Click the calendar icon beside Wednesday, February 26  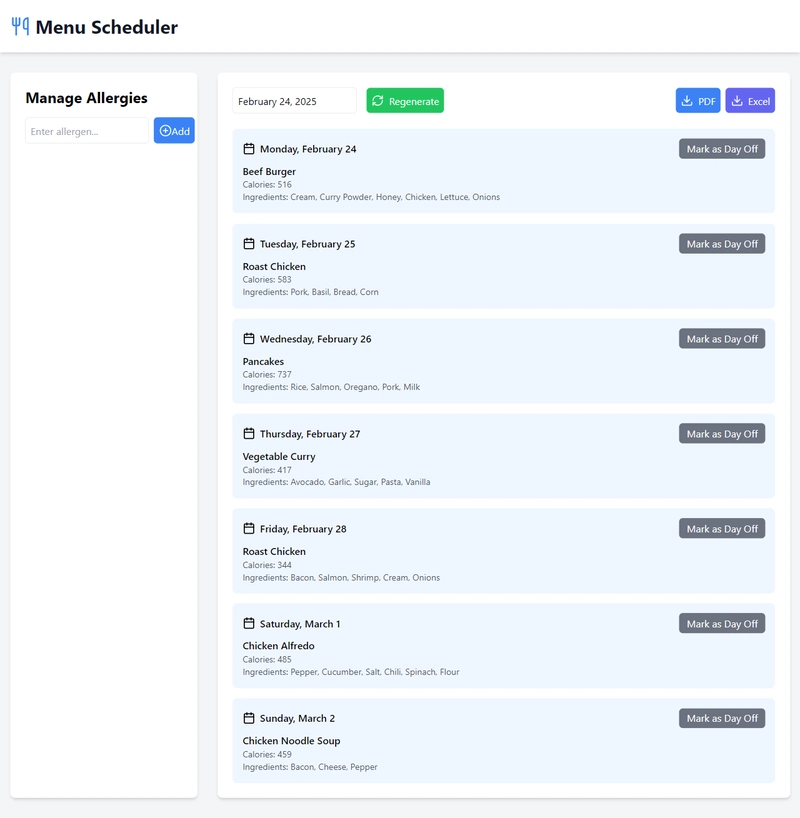pos(249,339)
